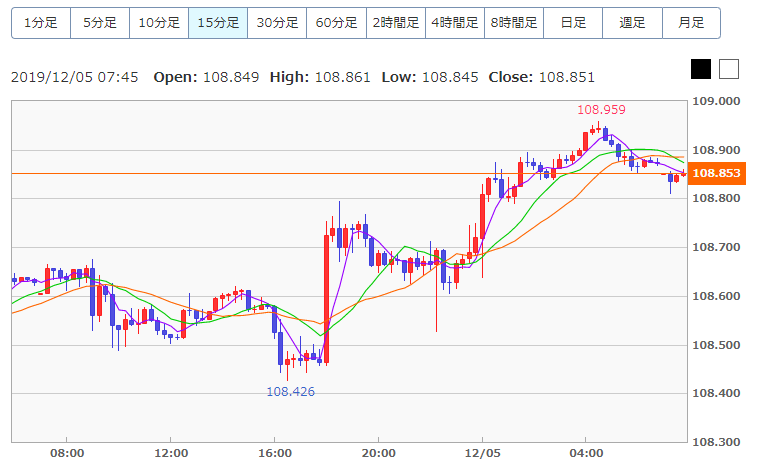The height and width of the screenshot is (466, 757).
Task: Click the 108.300 price axis label
Action: (716, 442)
